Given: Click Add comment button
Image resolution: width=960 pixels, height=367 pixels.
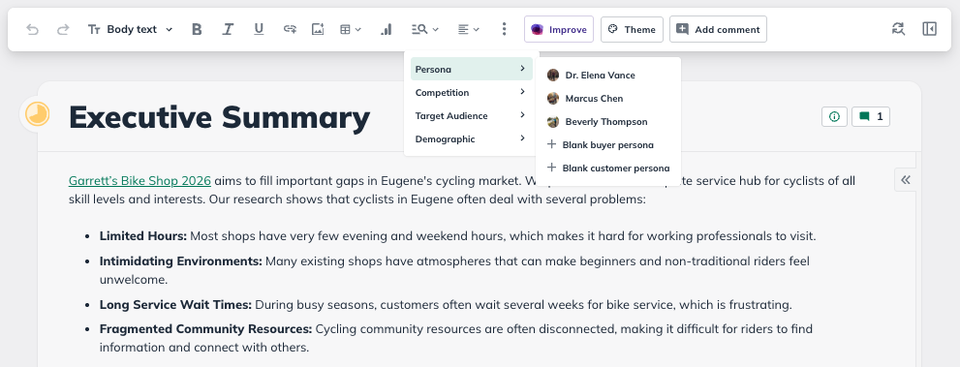Looking at the screenshot, I should coord(718,29).
